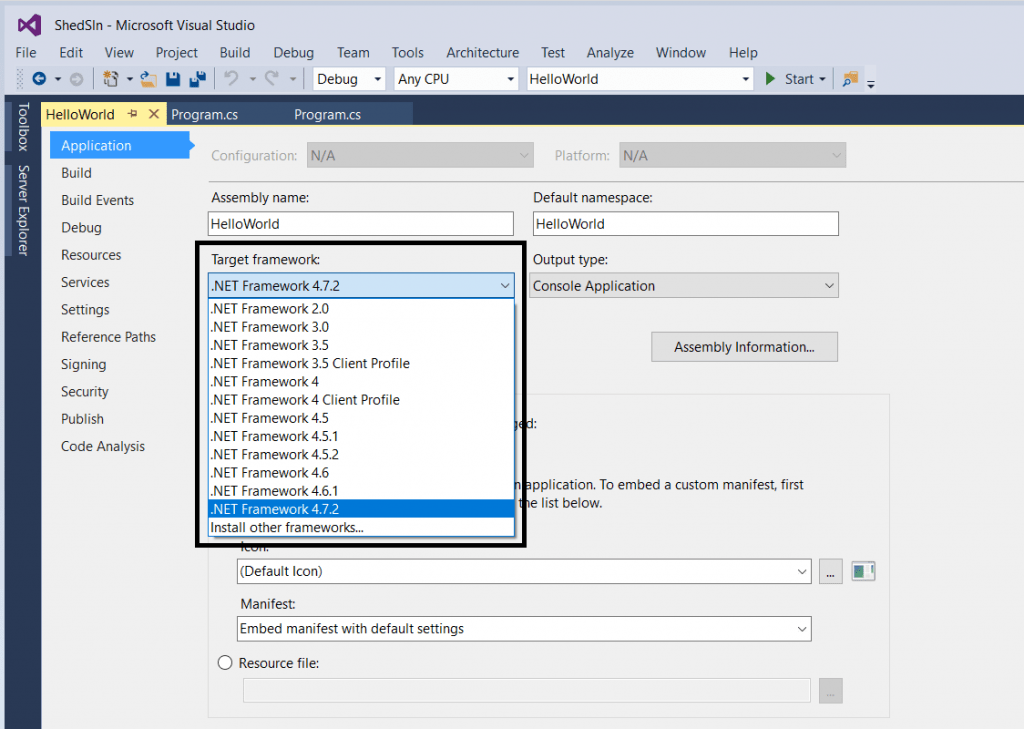Open the Toolbox side panel tab

[24, 127]
